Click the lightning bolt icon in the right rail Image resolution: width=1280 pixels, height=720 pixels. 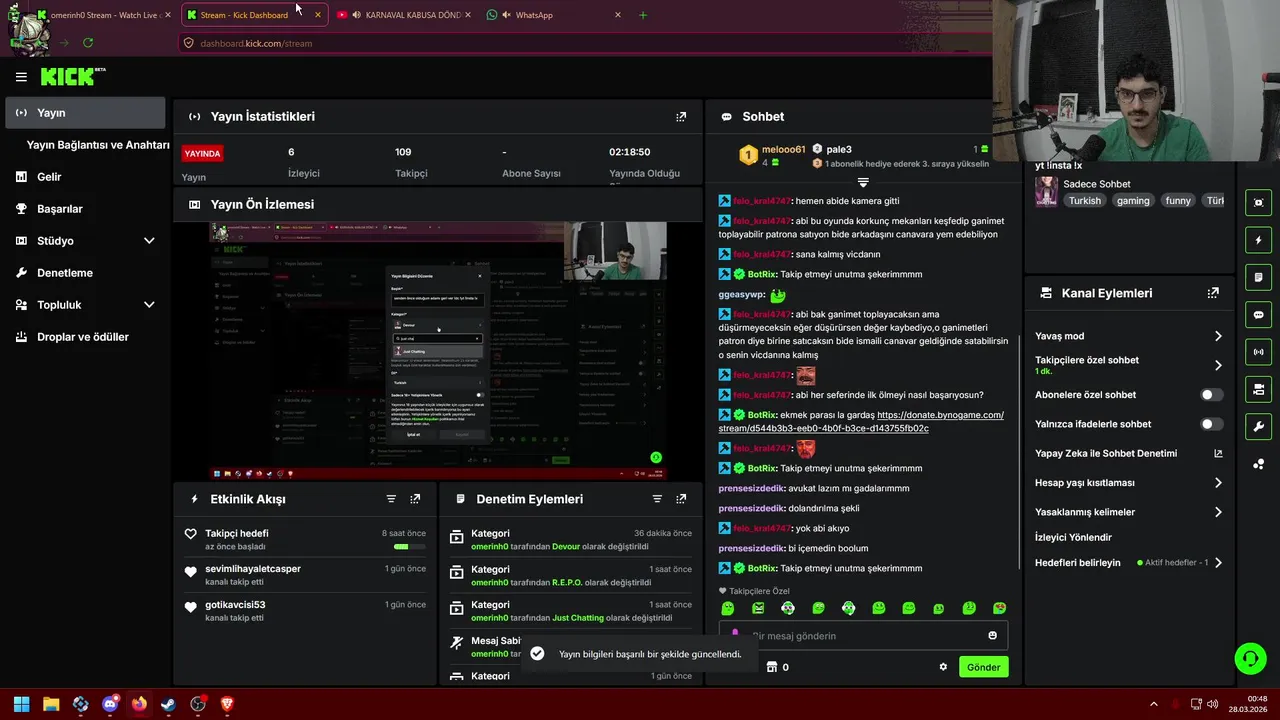click(x=1259, y=240)
